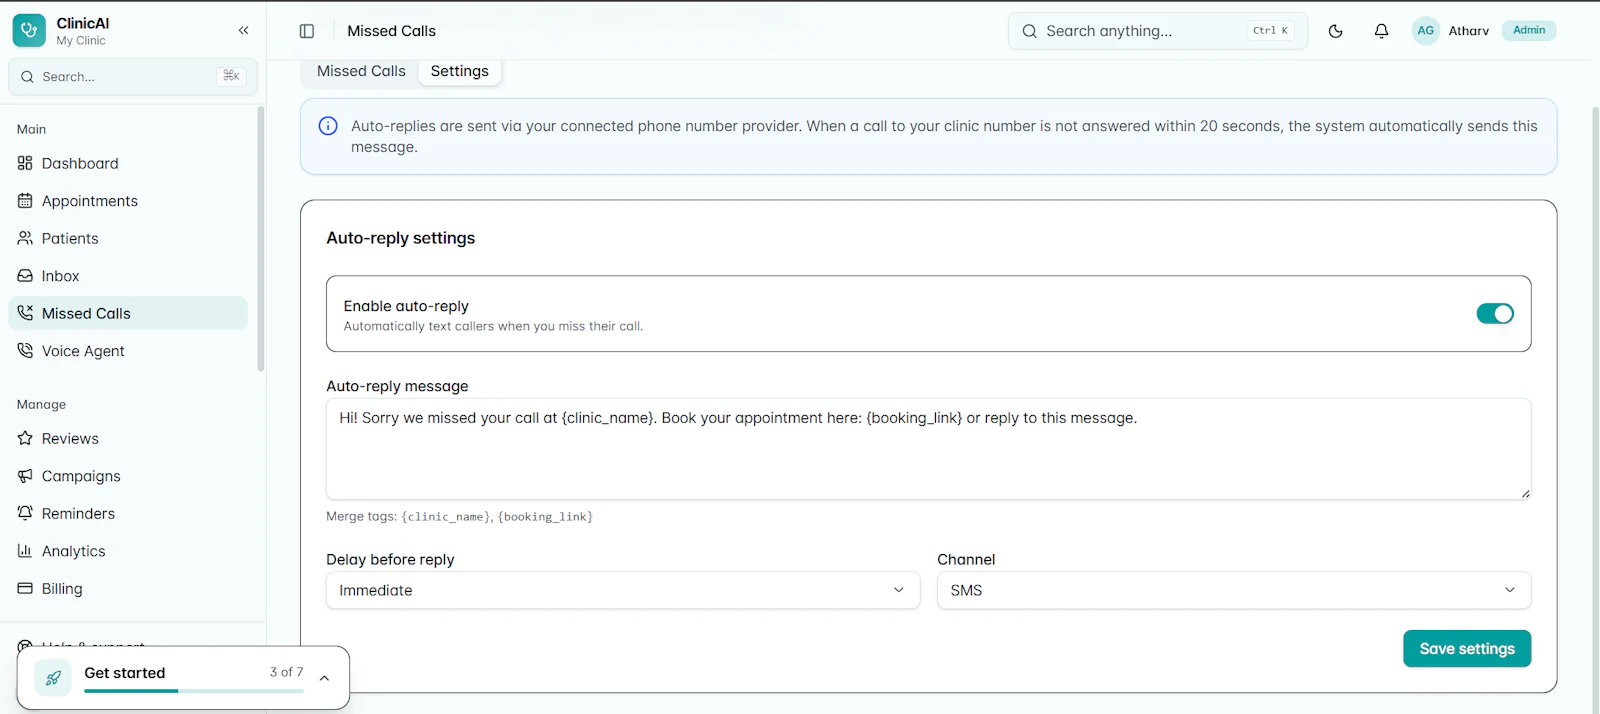1600x714 pixels.
Task: Click the Reviews star icon
Action: tap(25, 438)
